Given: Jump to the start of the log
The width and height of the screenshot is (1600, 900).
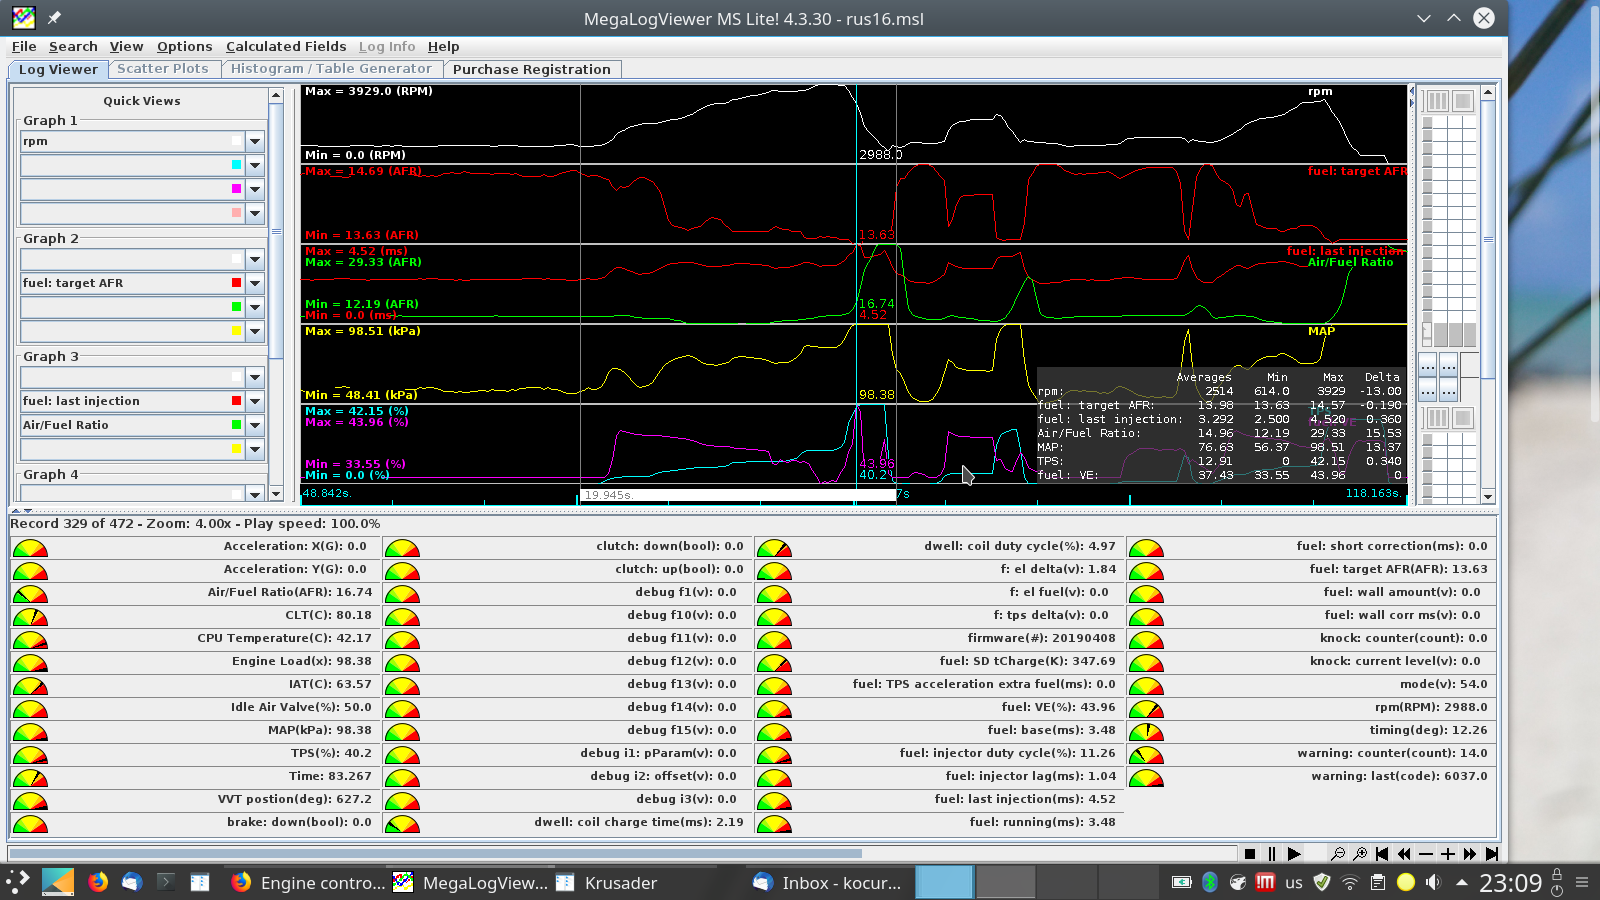Looking at the screenshot, I should [x=1382, y=854].
